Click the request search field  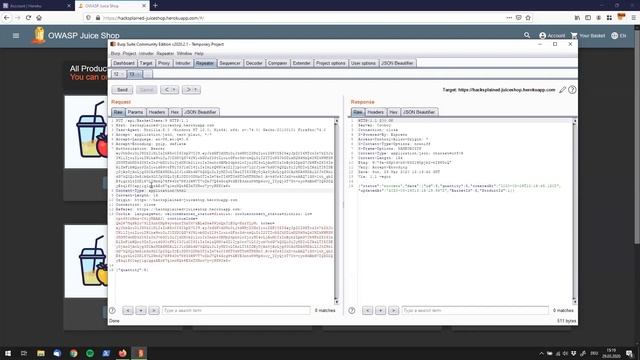pyautogui.click(x=236, y=311)
